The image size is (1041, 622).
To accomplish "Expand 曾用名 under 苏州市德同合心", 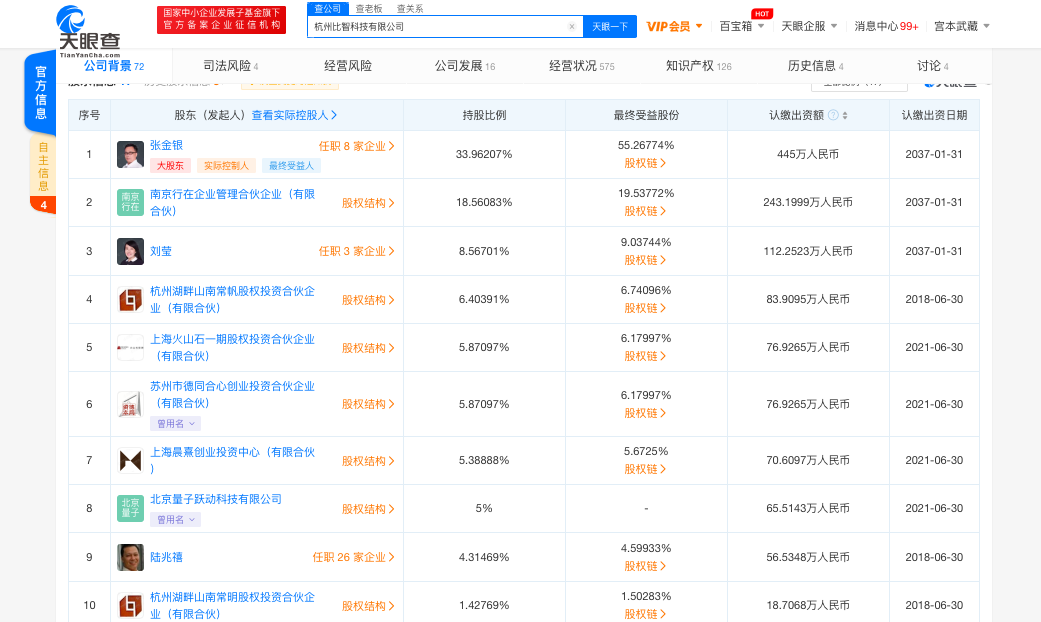I will coord(174,423).
